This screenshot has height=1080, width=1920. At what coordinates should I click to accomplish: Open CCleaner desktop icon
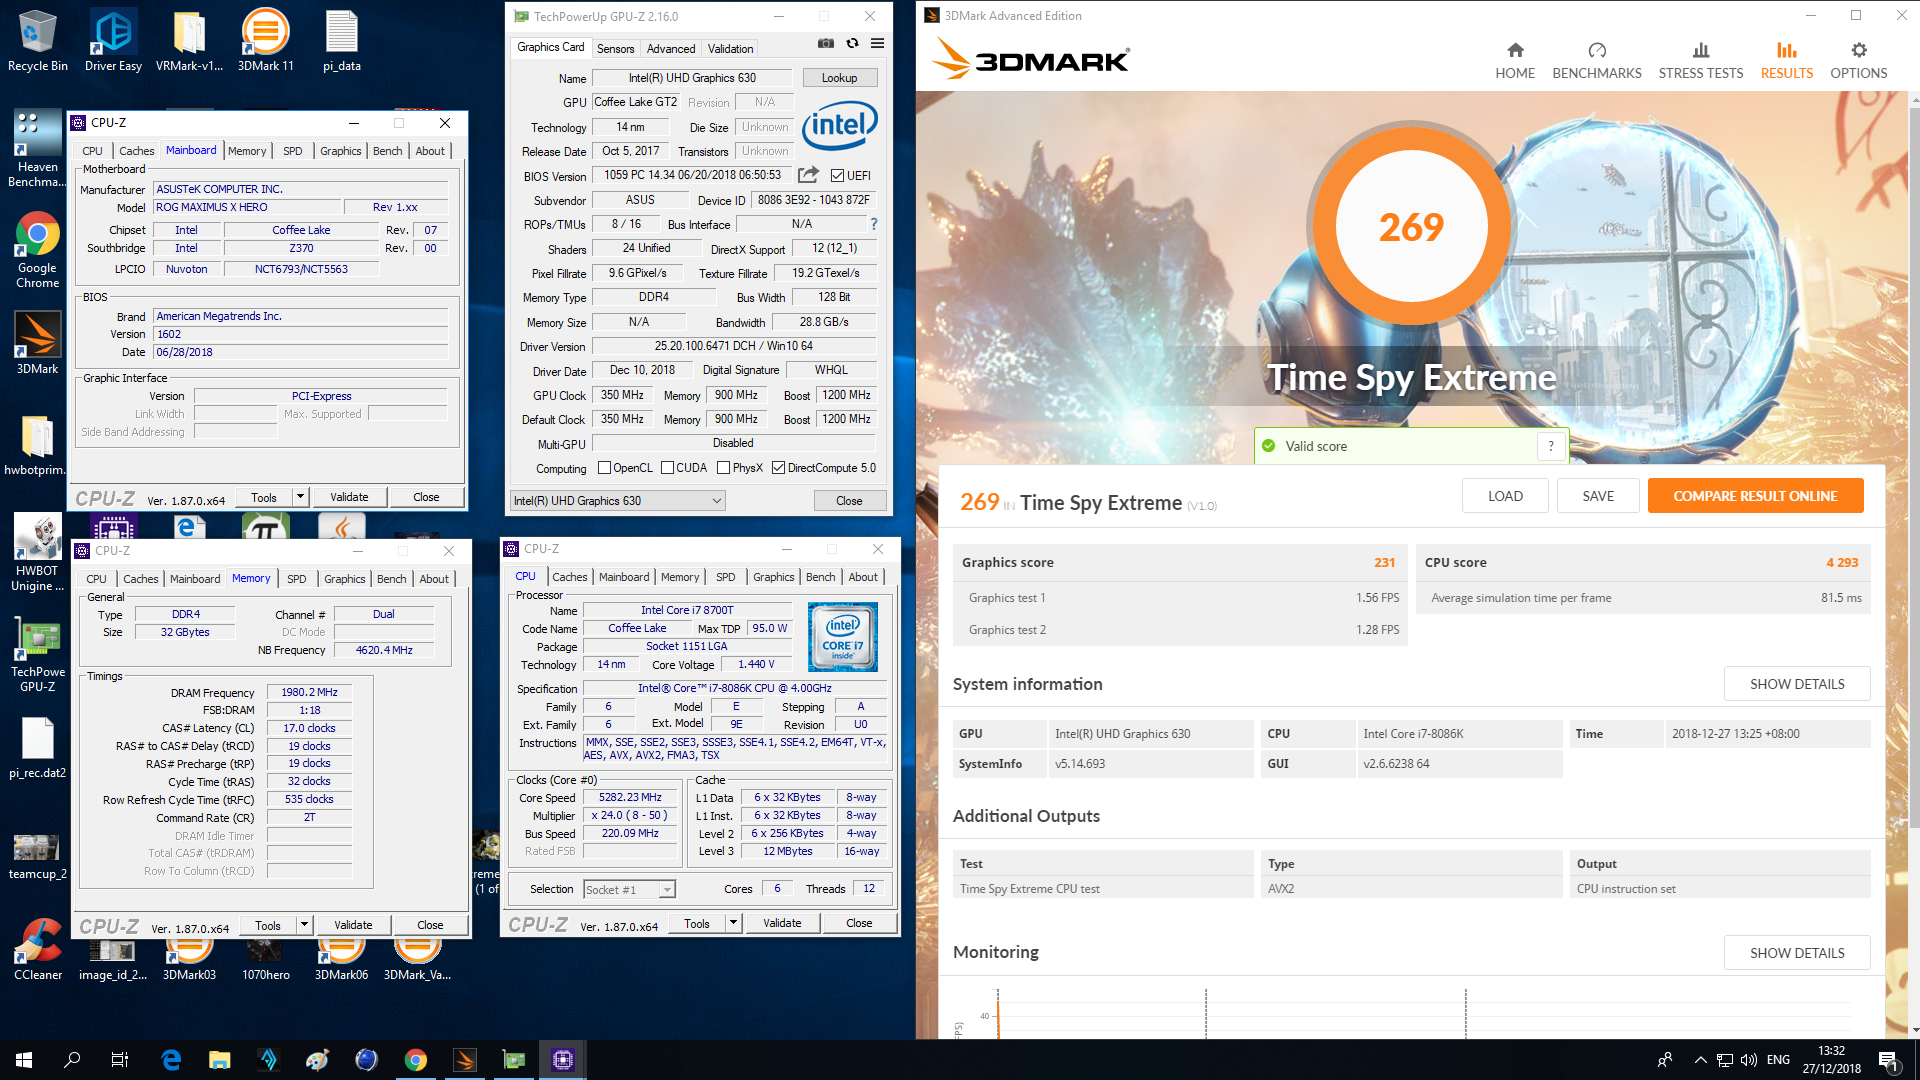(x=37, y=948)
